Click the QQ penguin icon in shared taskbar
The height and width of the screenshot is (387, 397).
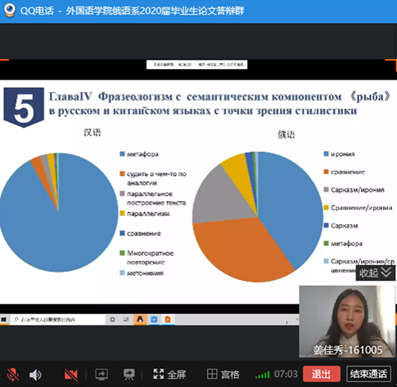[x=140, y=320]
